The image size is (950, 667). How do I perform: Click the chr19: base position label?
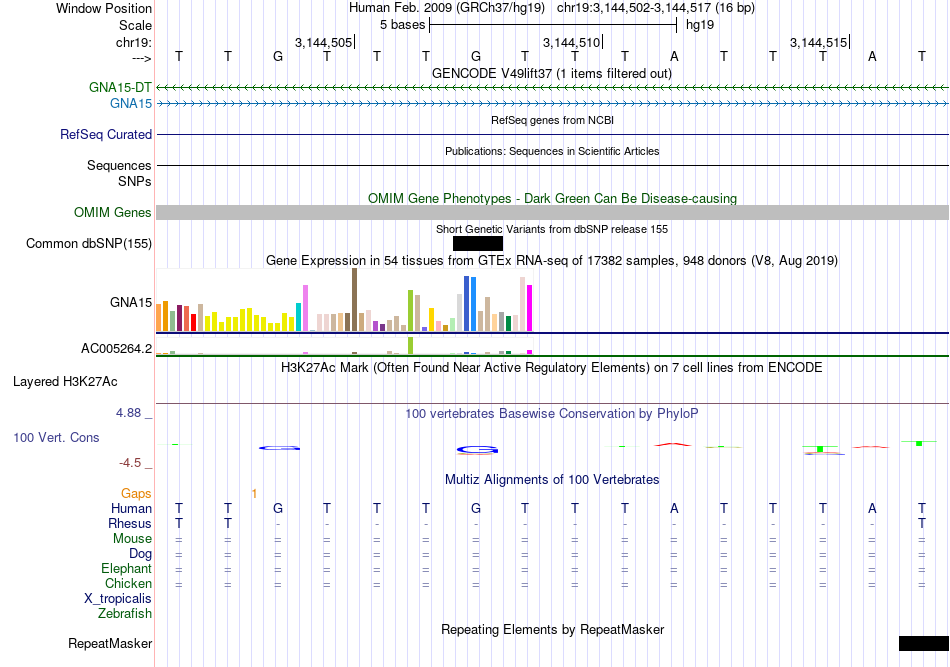133,42
